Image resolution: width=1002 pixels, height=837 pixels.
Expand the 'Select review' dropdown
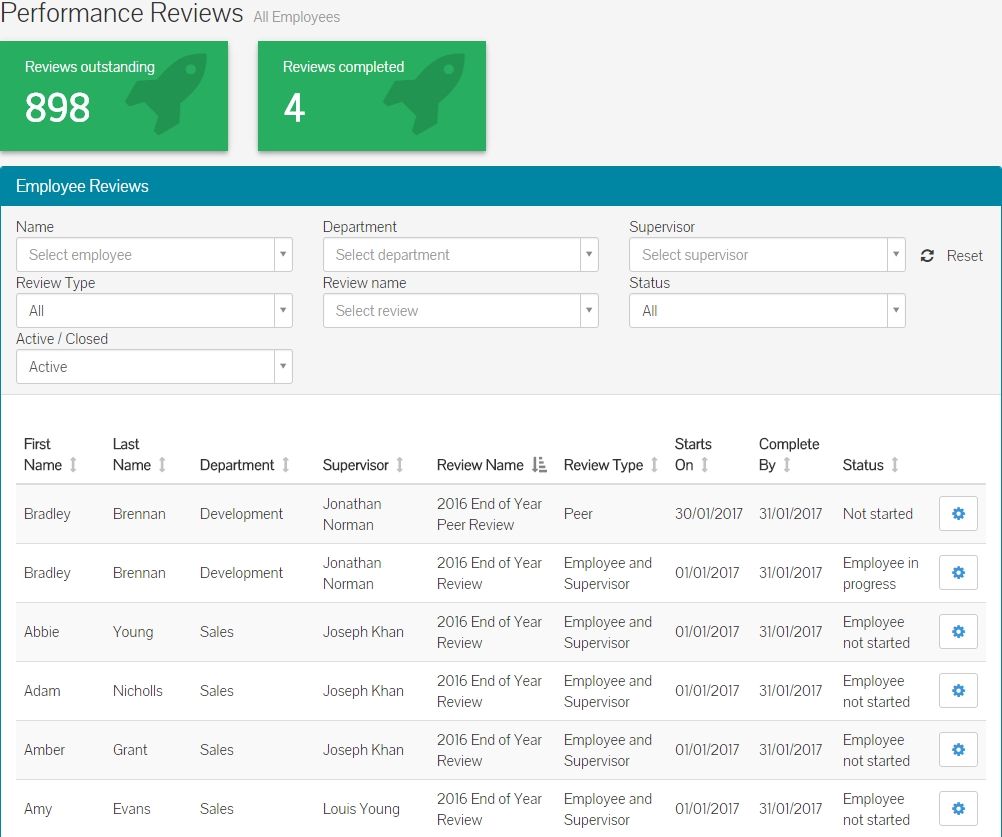461,311
